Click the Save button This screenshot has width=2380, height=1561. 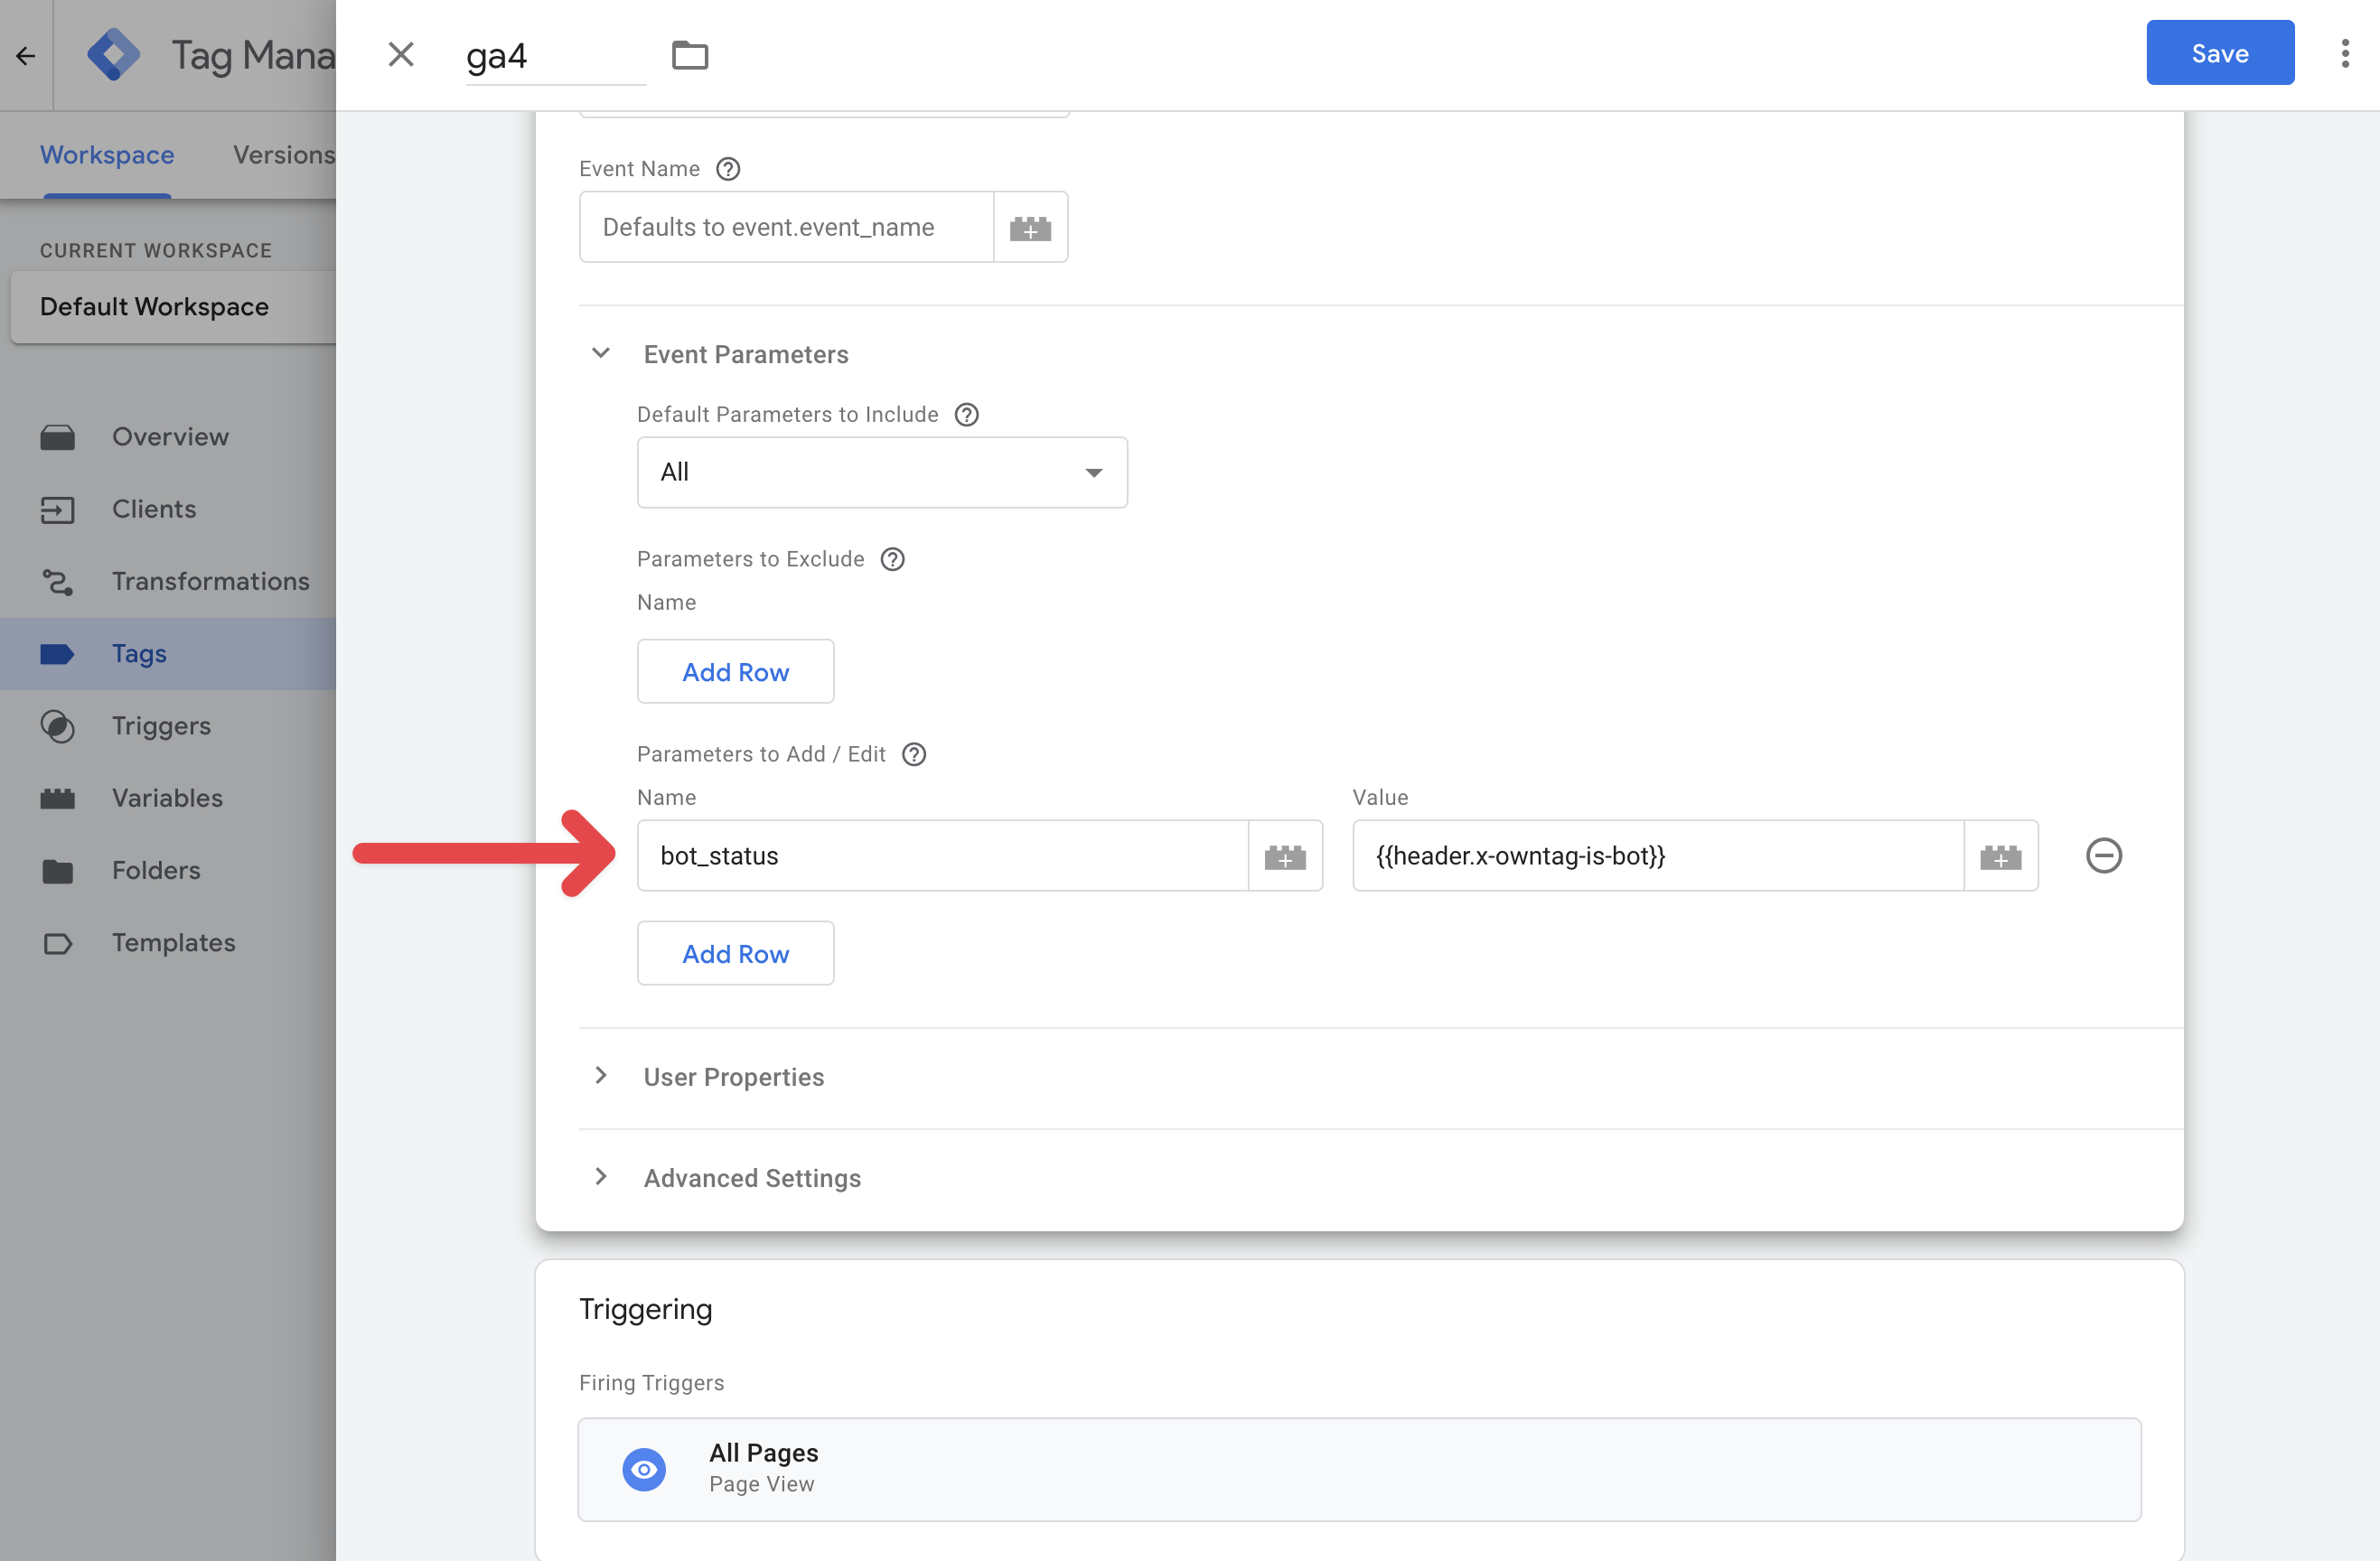pyautogui.click(x=2219, y=53)
